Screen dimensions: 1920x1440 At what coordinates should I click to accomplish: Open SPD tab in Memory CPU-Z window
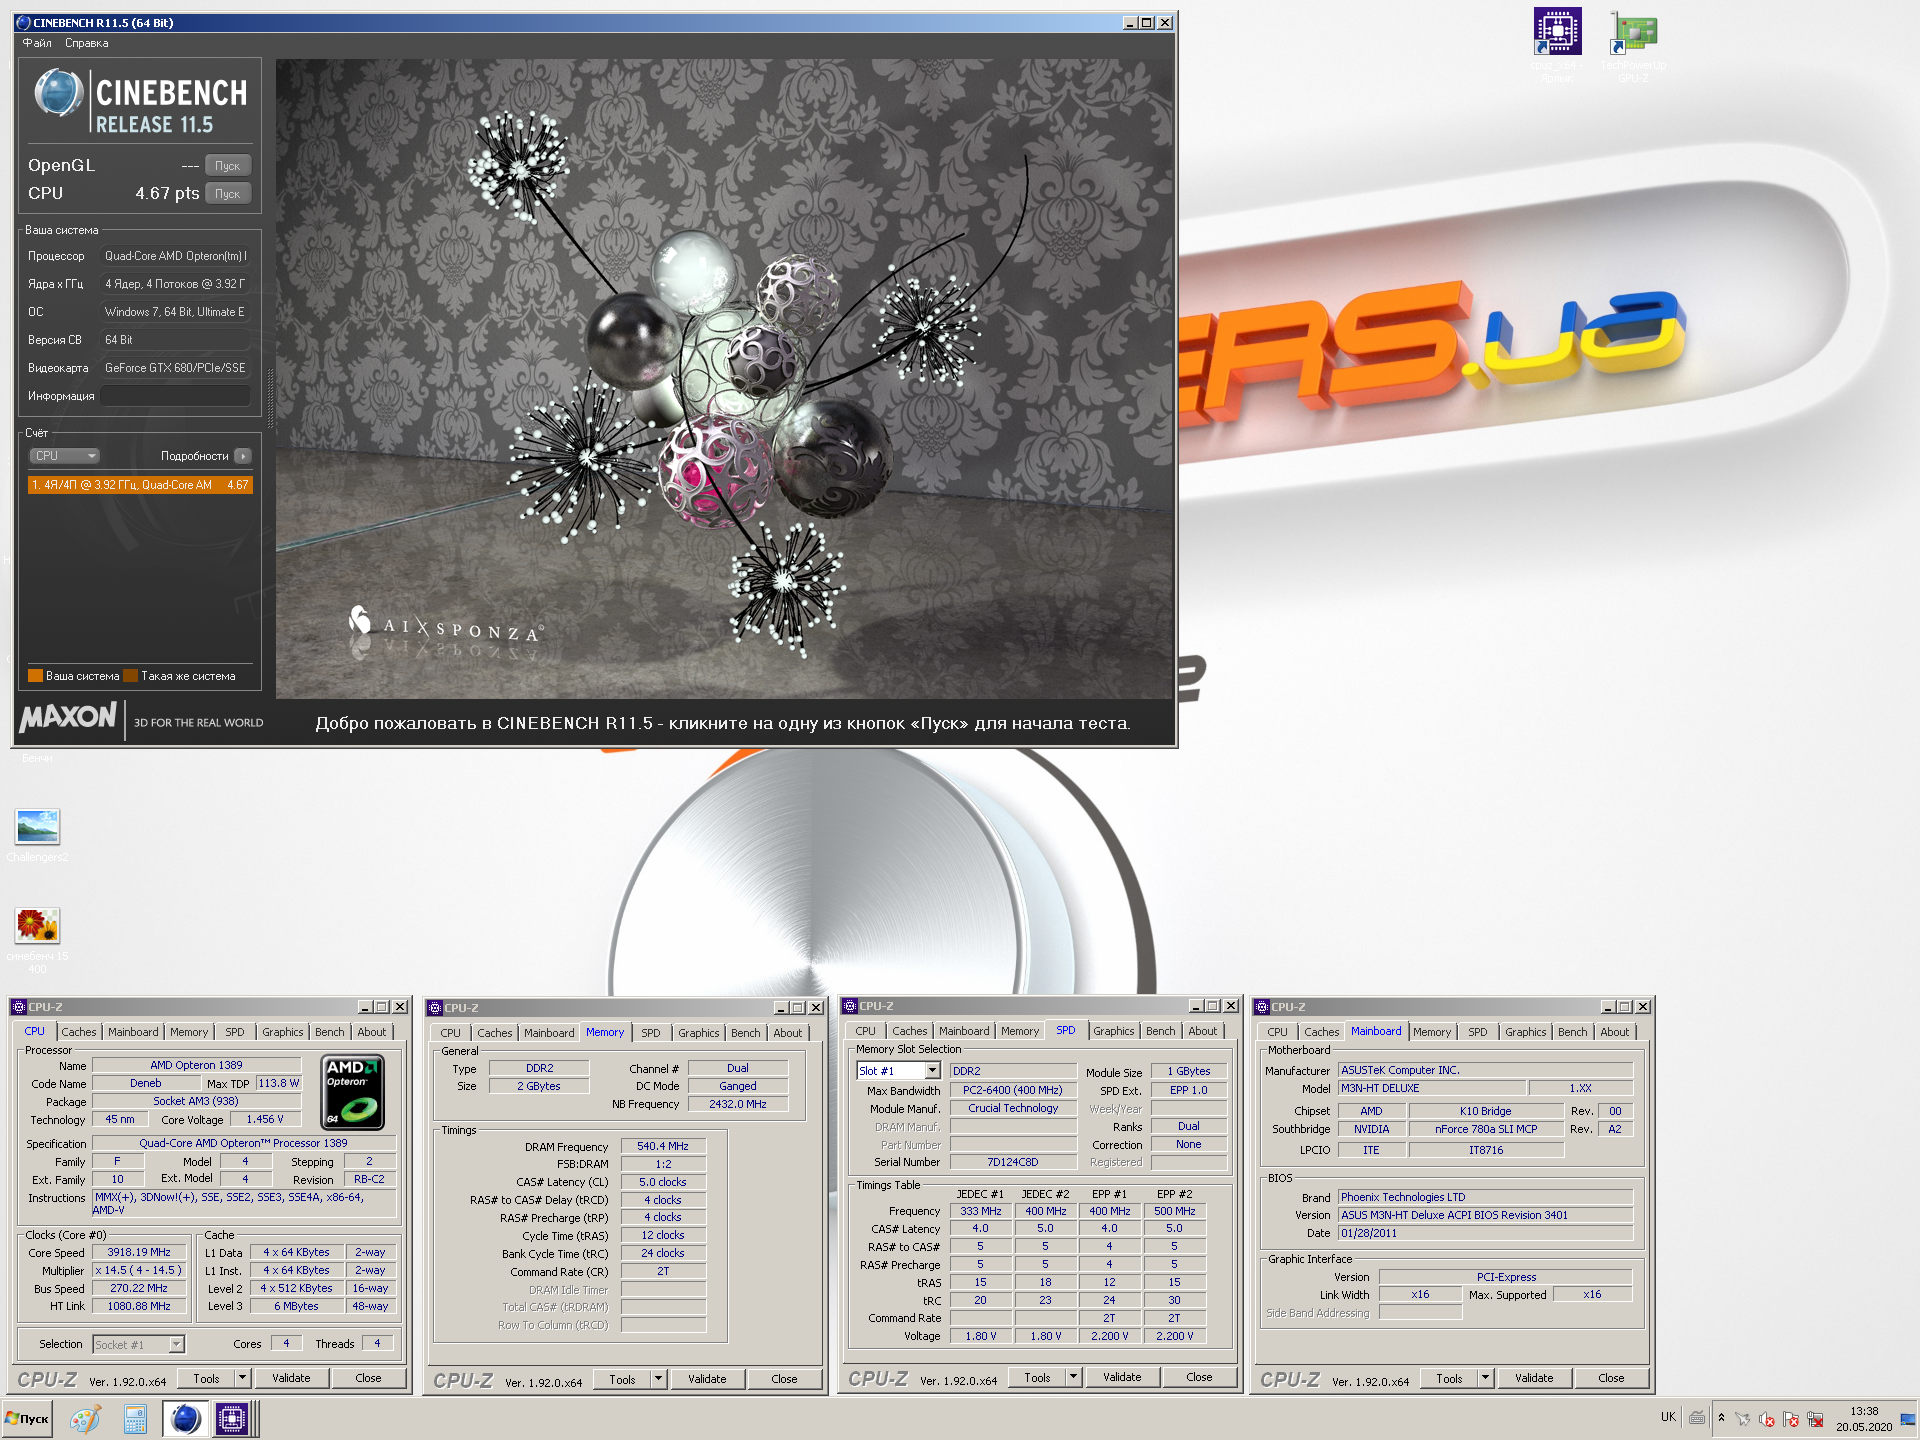click(651, 1033)
